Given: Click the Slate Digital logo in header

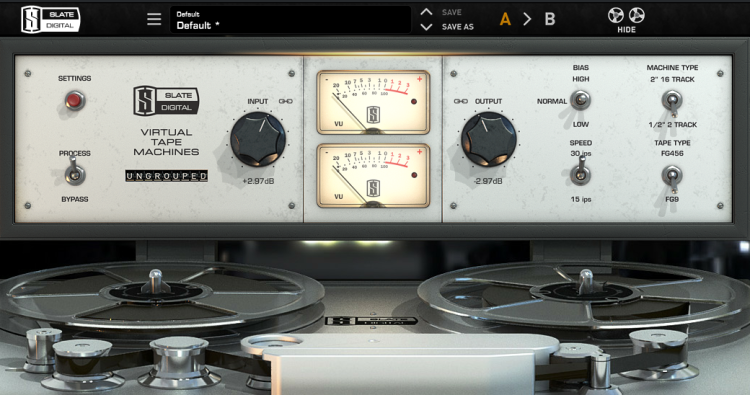Looking at the screenshot, I should [51, 20].
